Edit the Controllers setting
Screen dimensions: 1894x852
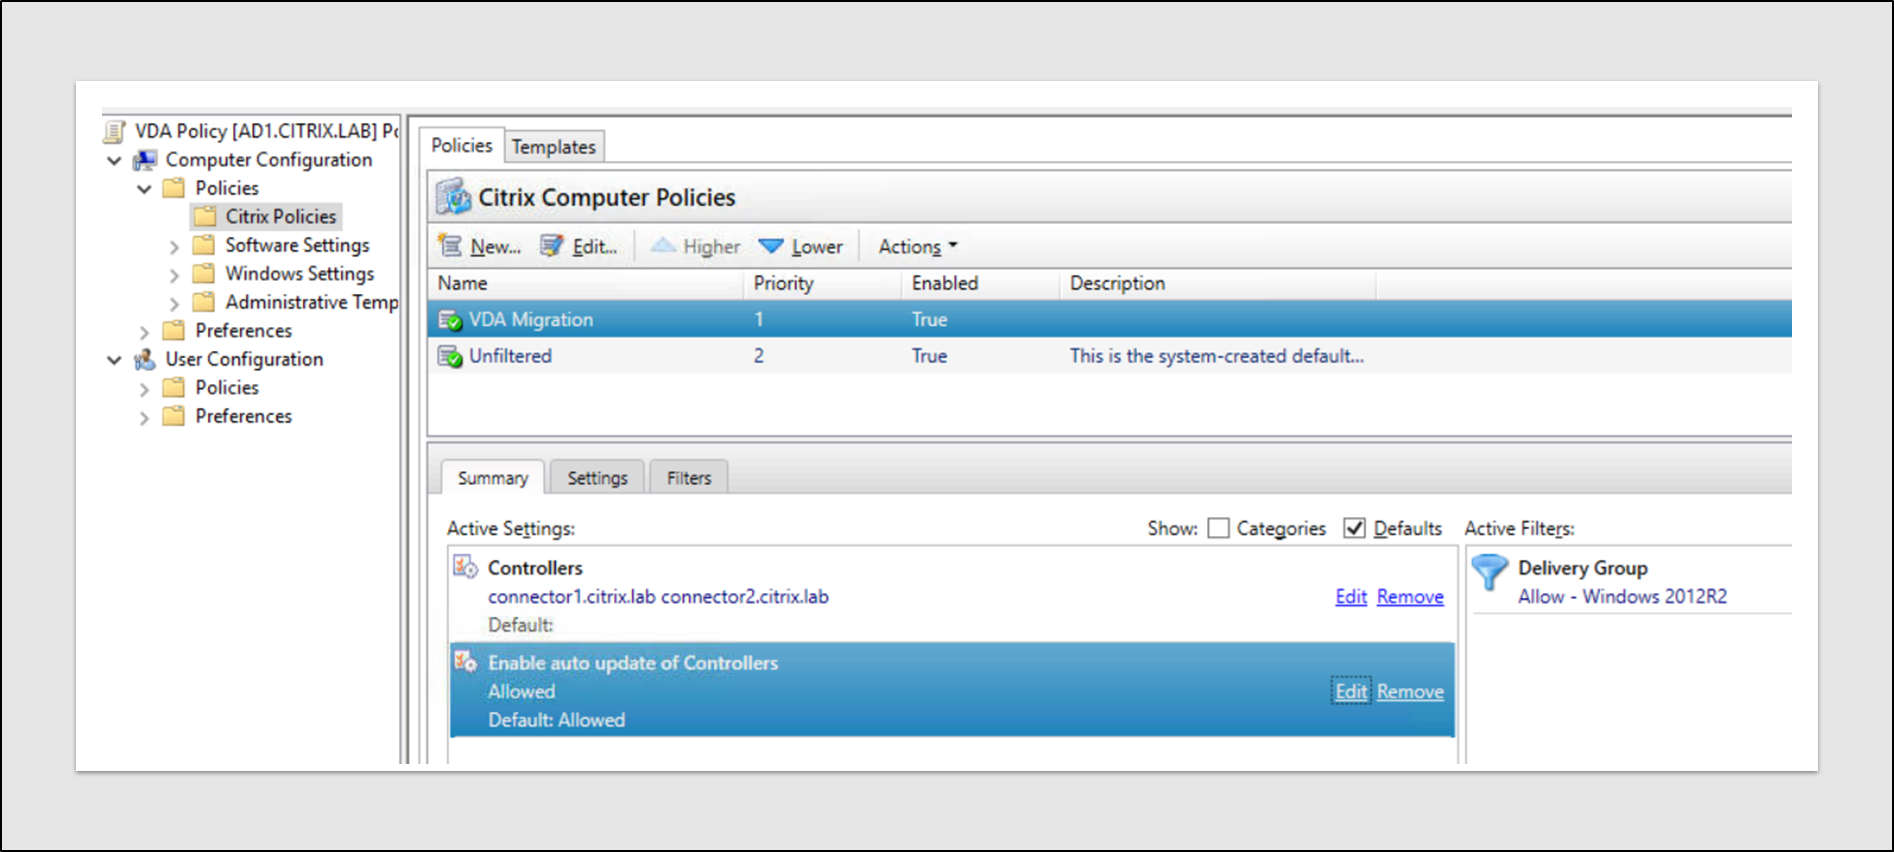(x=1351, y=597)
